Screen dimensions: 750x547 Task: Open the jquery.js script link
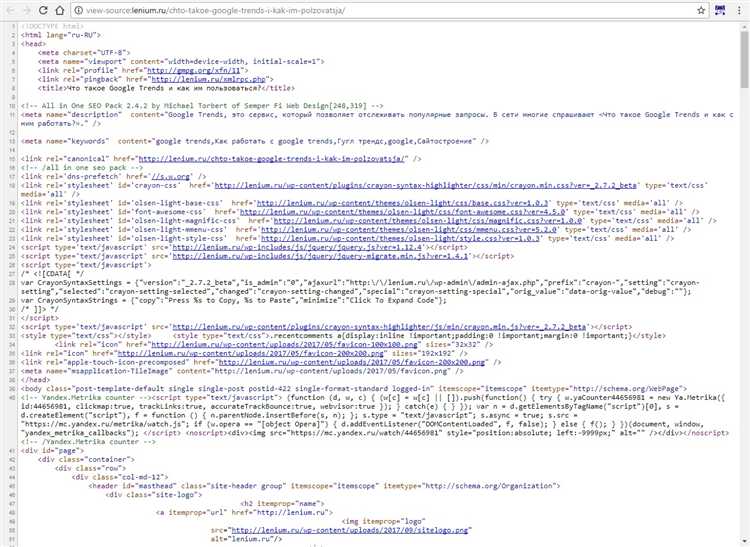(x=297, y=247)
